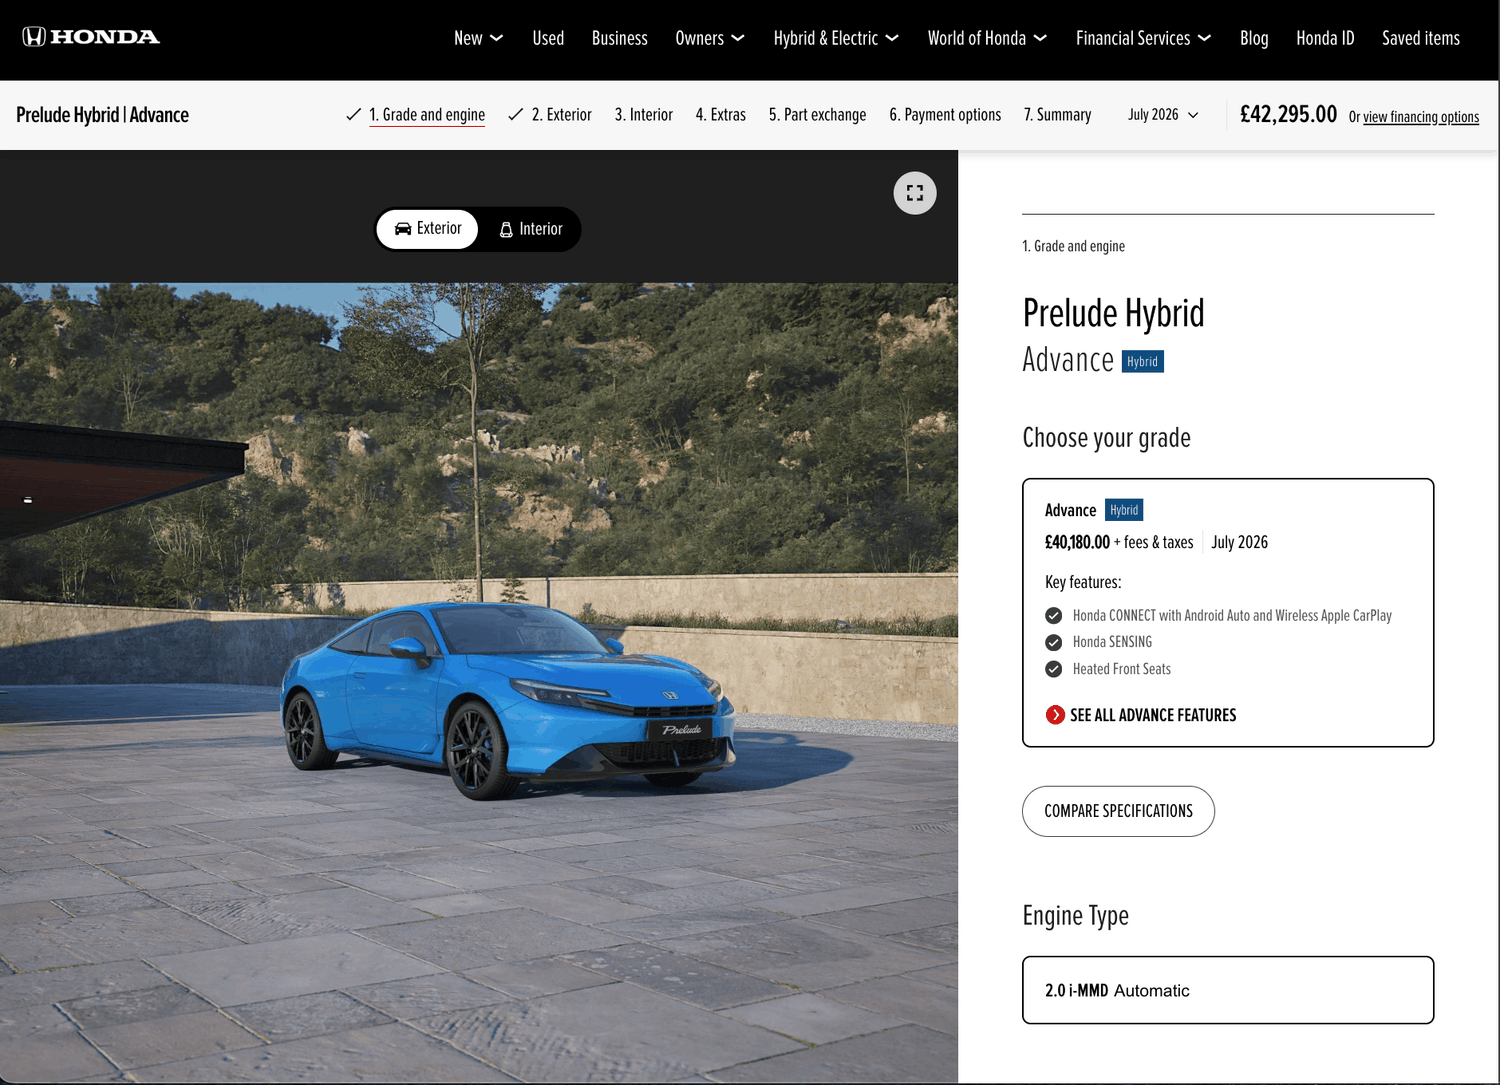Image resolution: width=1500 pixels, height=1085 pixels.
Task: Open the Owners dropdown menu
Action: point(710,38)
